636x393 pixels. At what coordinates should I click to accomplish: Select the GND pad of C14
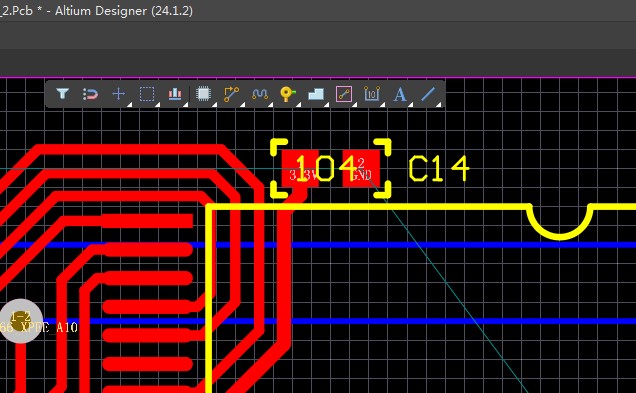[361, 169]
